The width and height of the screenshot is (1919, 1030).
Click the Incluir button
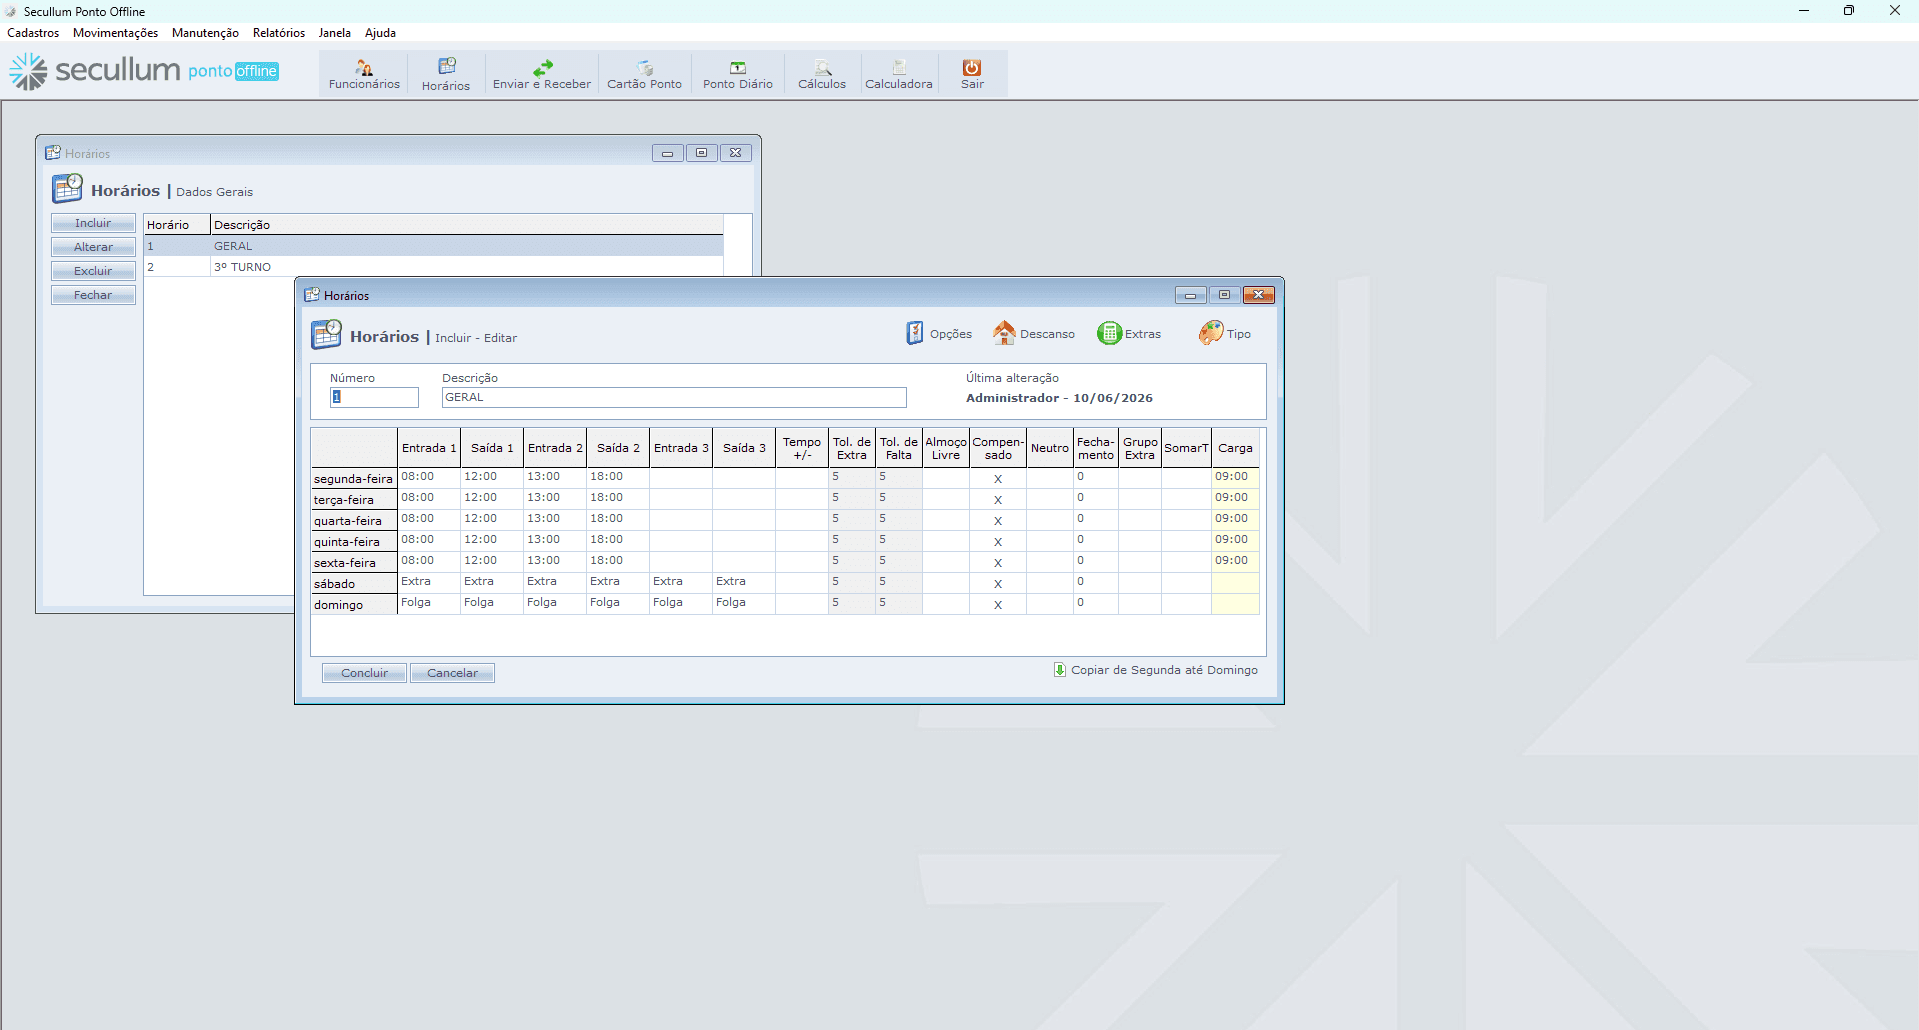click(x=93, y=223)
